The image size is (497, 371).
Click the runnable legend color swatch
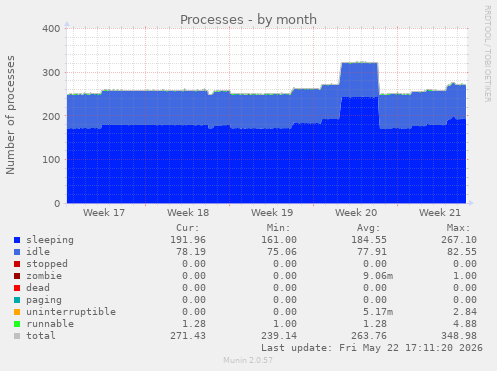coord(17,324)
